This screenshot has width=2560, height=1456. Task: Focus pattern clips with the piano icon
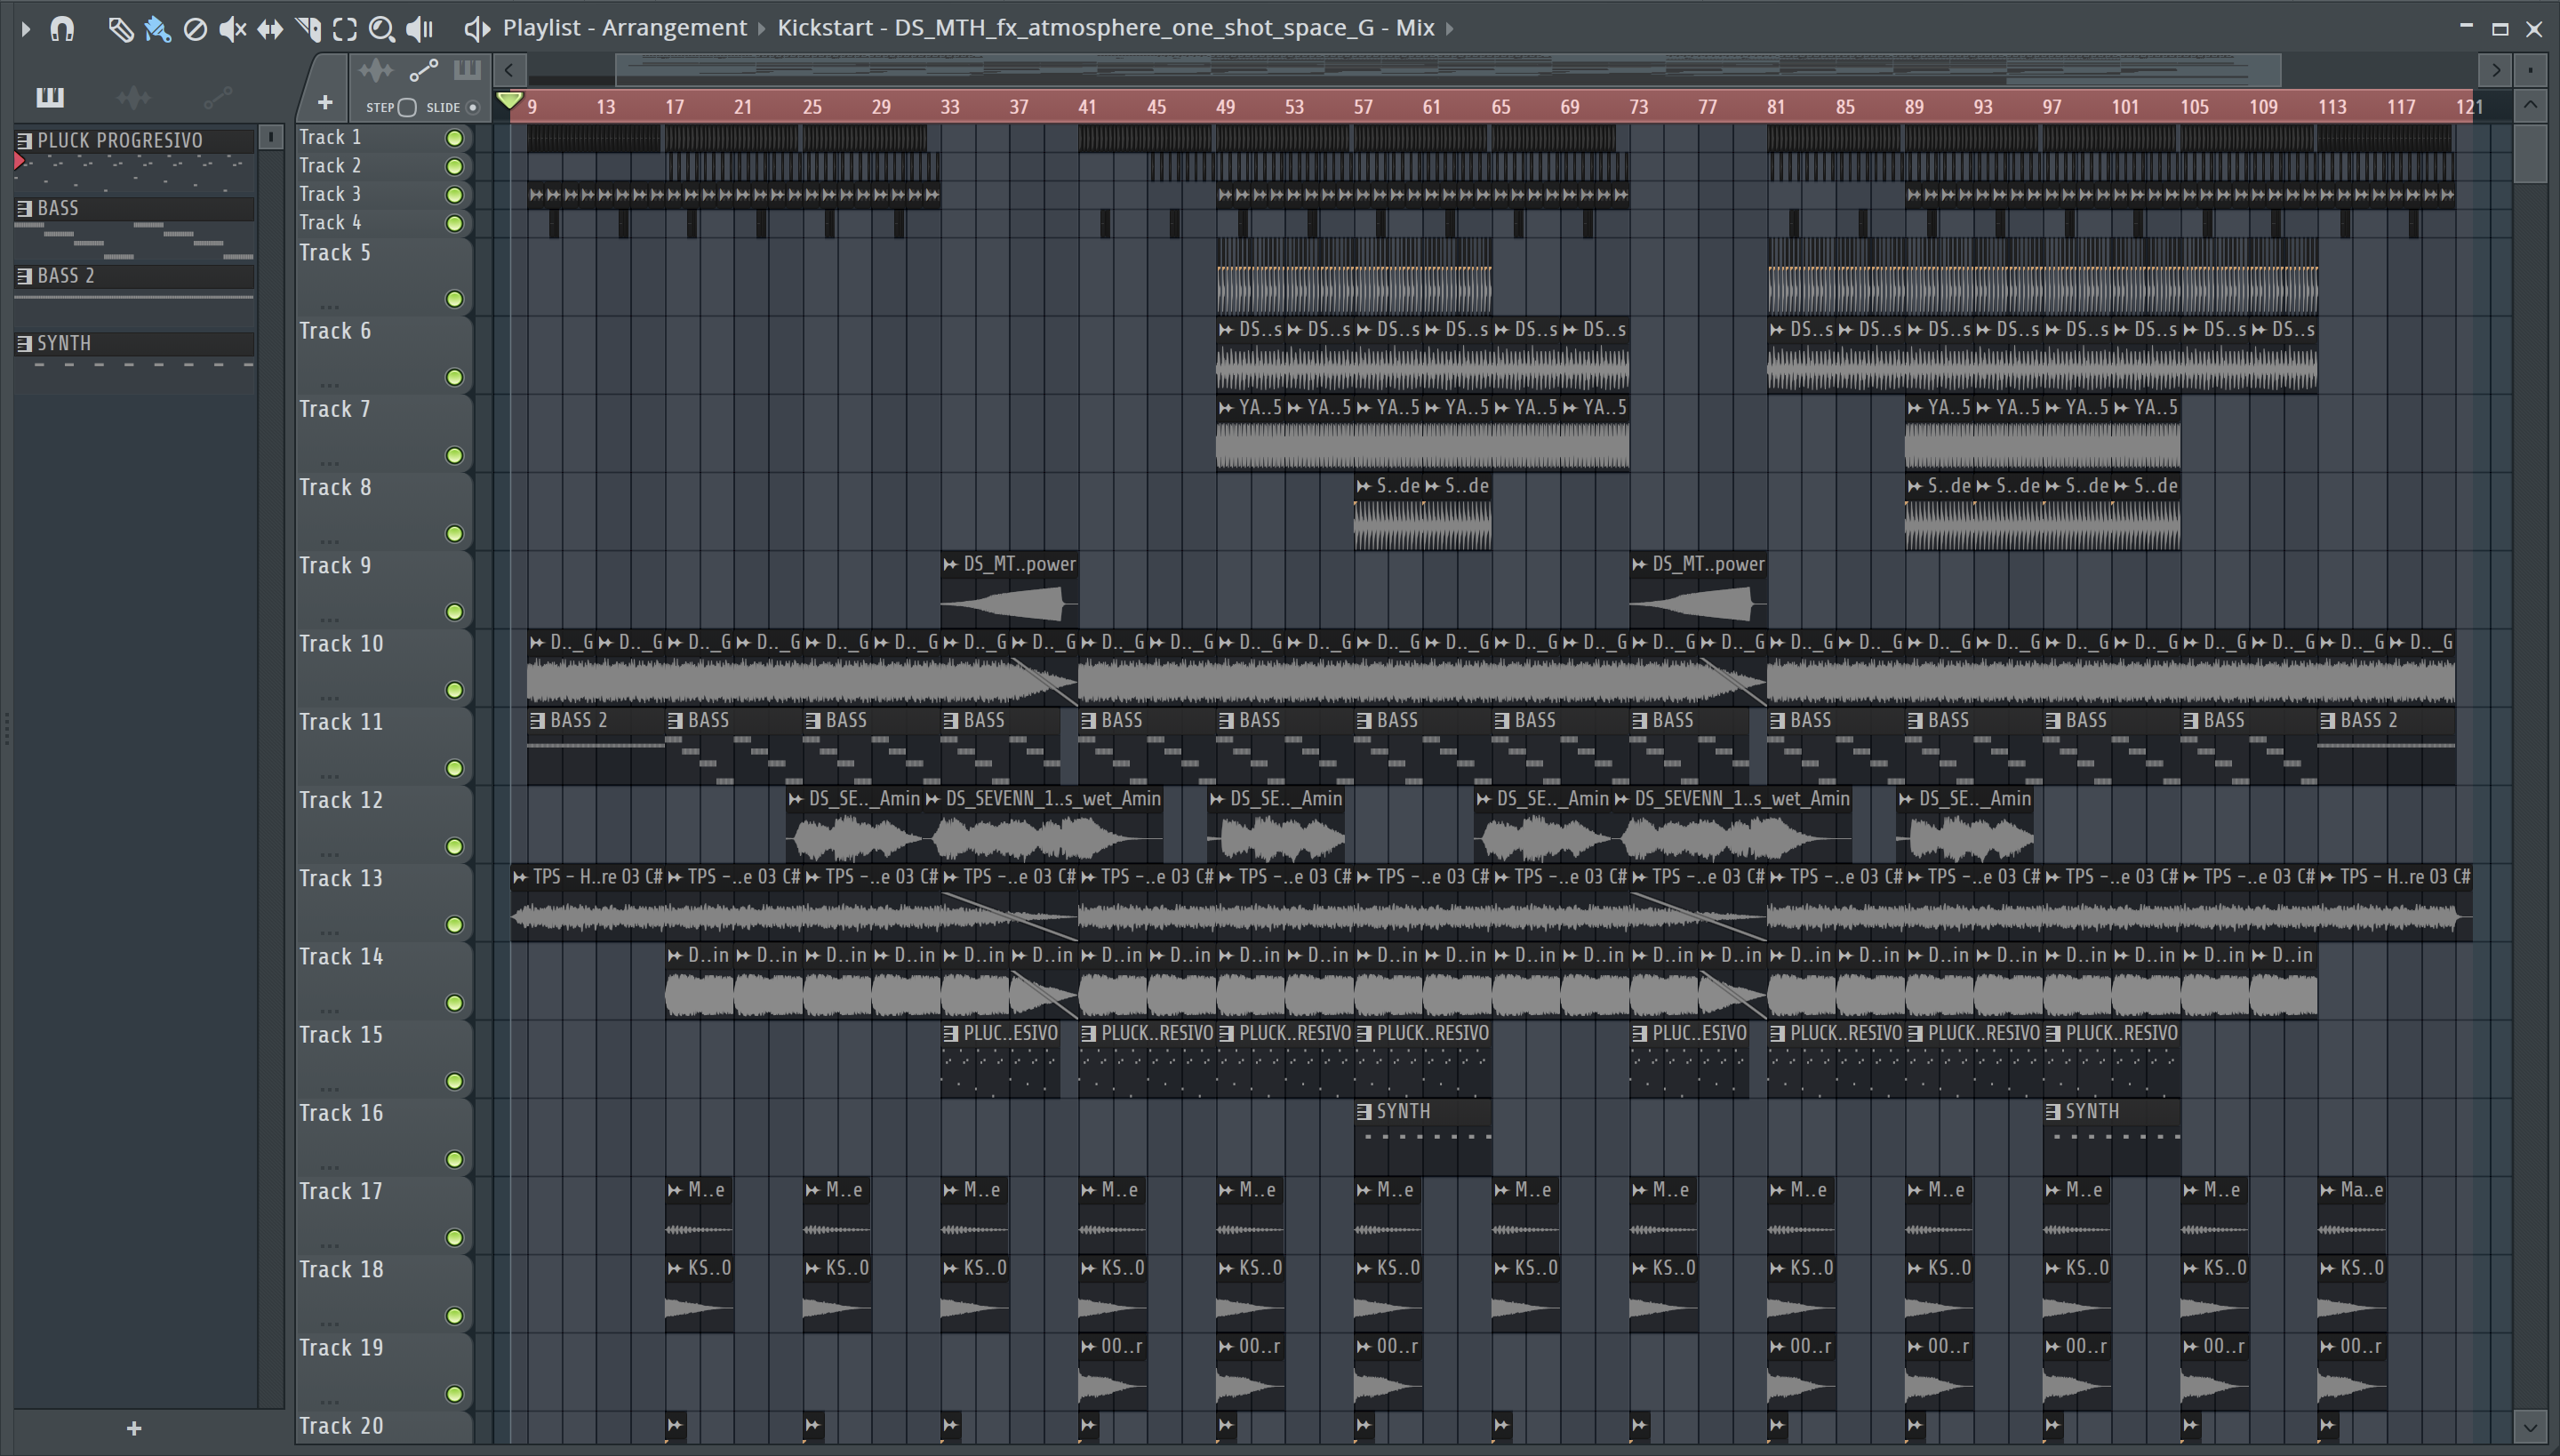(467, 70)
